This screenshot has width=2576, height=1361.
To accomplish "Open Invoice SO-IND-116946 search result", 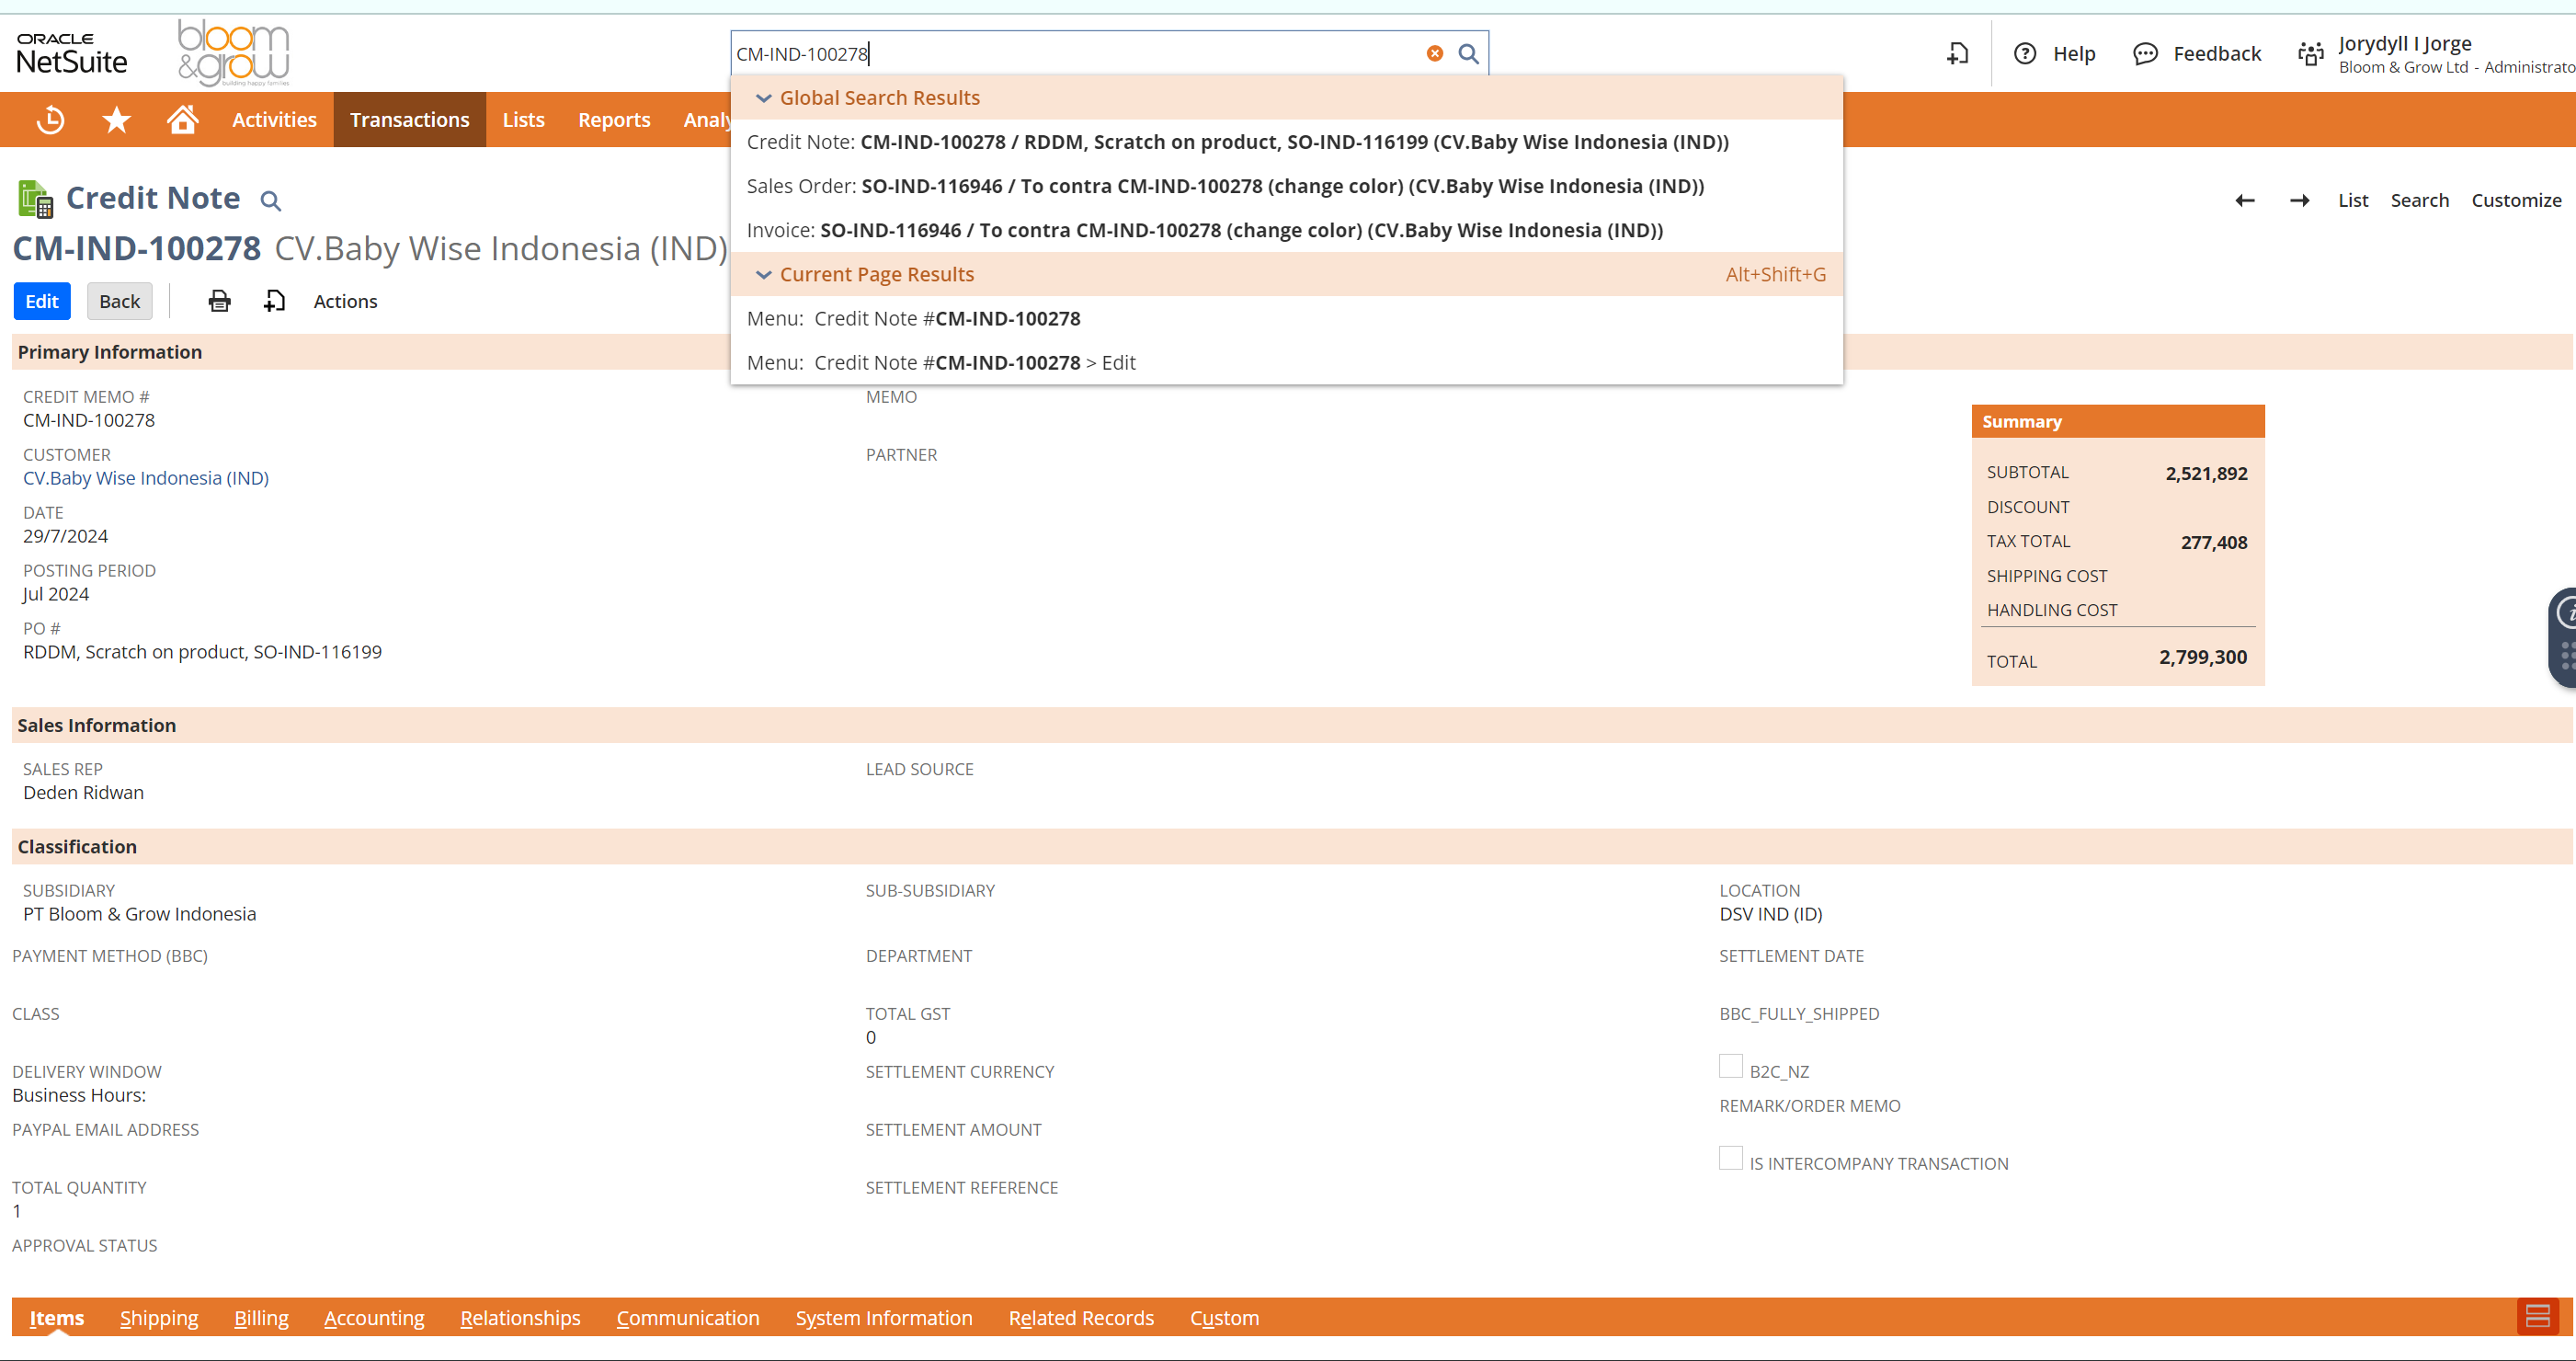I will tap(1286, 230).
